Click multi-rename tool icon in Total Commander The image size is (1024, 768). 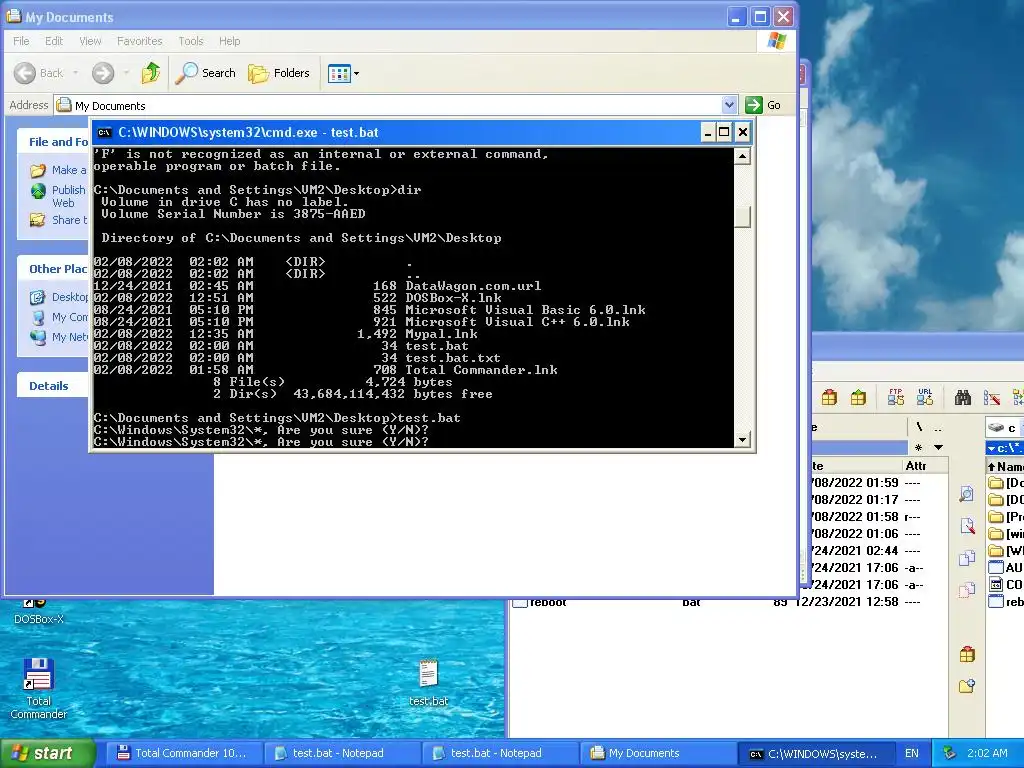pos(991,397)
